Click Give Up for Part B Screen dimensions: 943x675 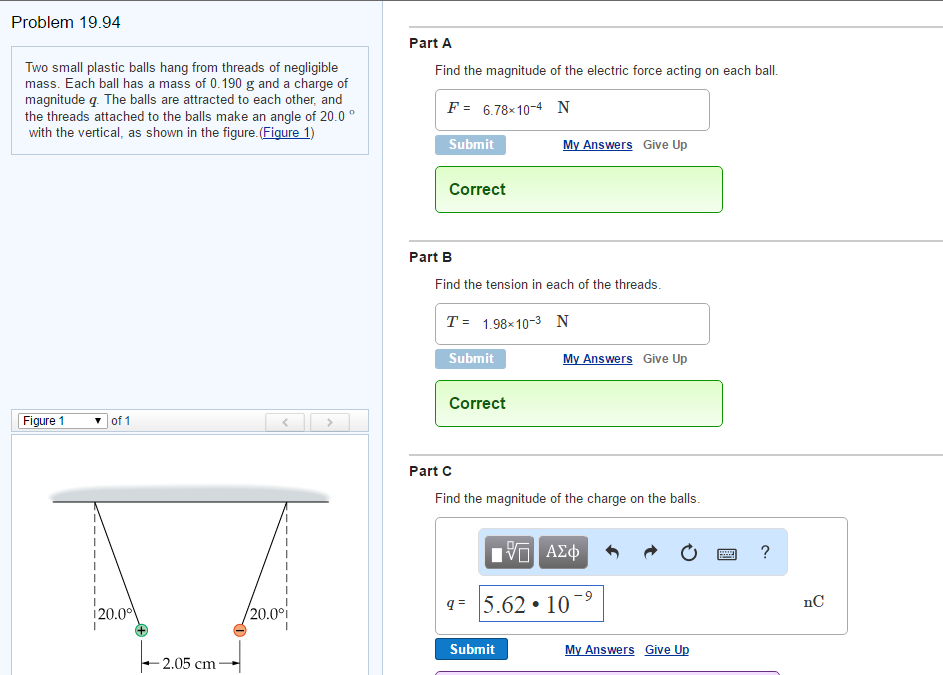click(664, 359)
